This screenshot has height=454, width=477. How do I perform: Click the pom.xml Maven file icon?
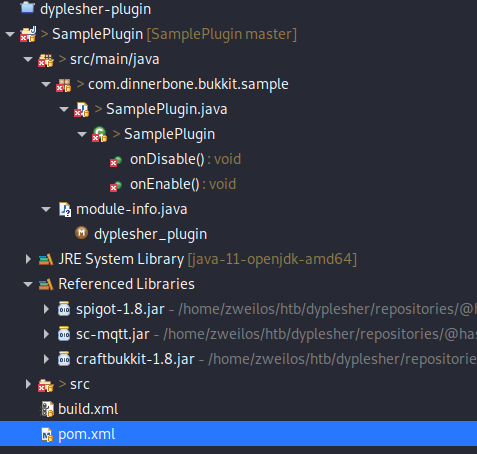47,434
